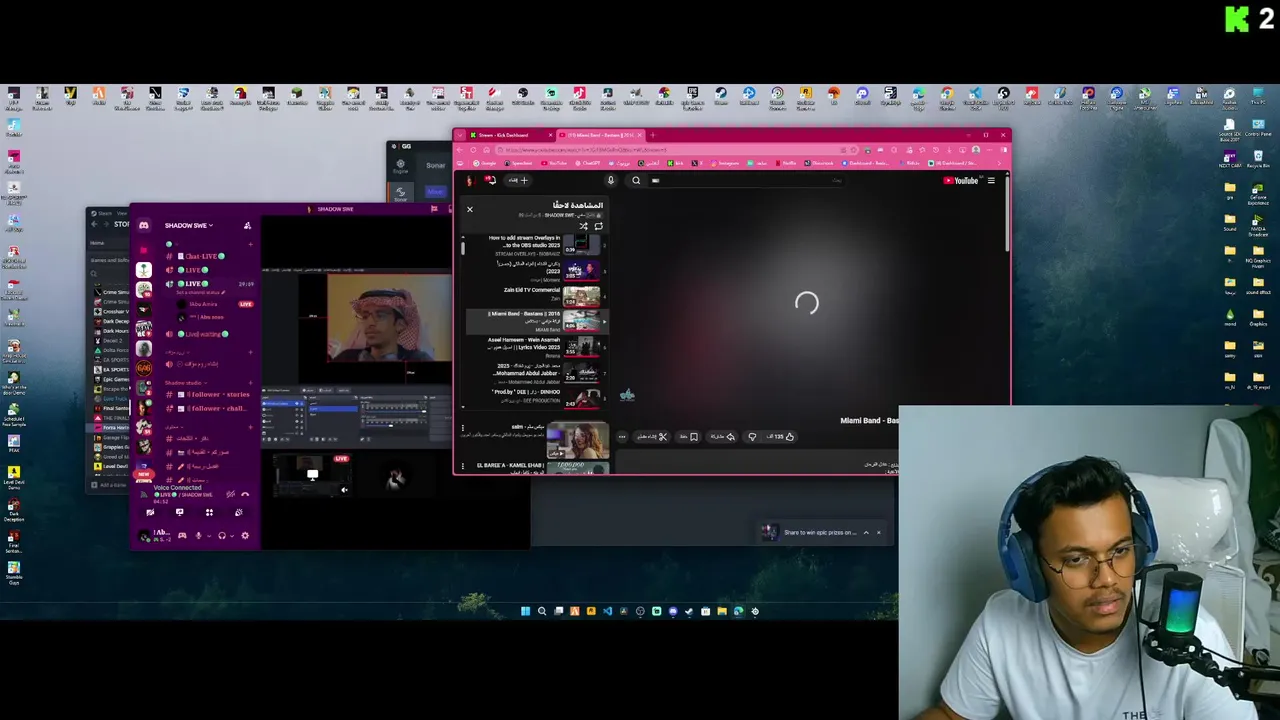This screenshot has width=1280, height=720.
Task: Click the YouTube search input field
Action: [747, 181]
